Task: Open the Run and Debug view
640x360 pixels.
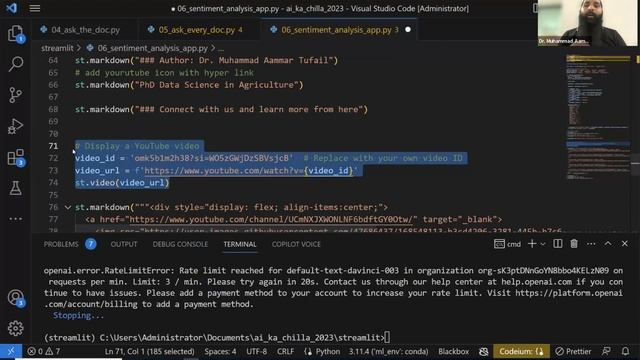Action: [x=16, y=126]
